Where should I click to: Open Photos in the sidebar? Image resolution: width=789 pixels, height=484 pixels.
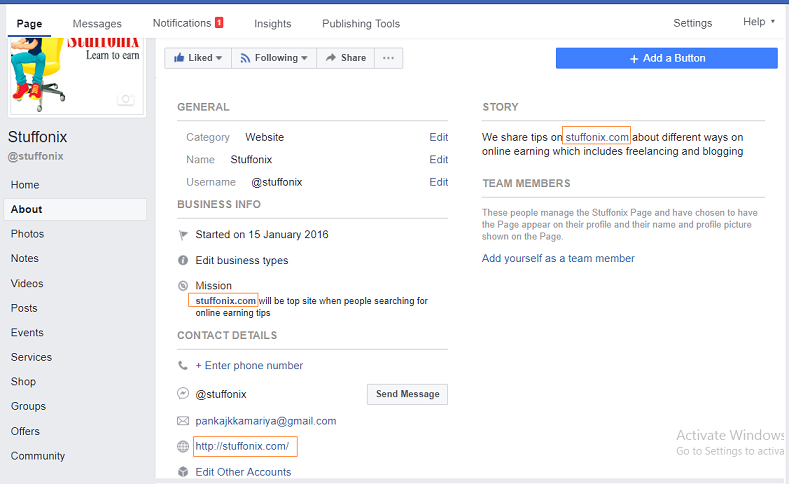(x=28, y=234)
